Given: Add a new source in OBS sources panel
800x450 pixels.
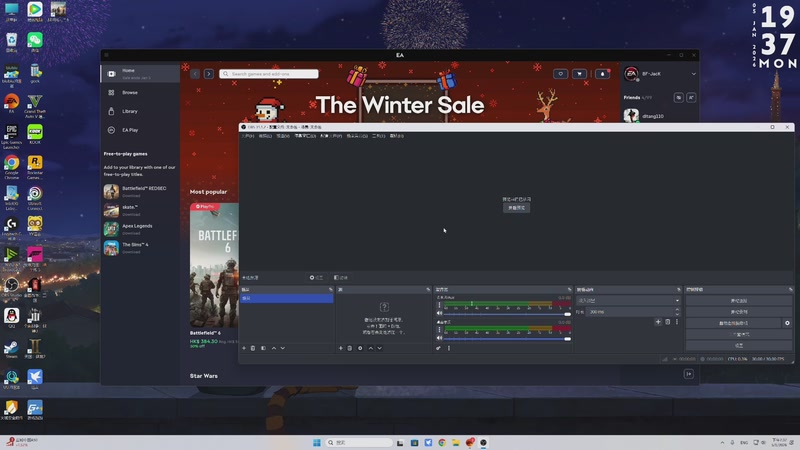Looking at the screenshot, I should 341,348.
